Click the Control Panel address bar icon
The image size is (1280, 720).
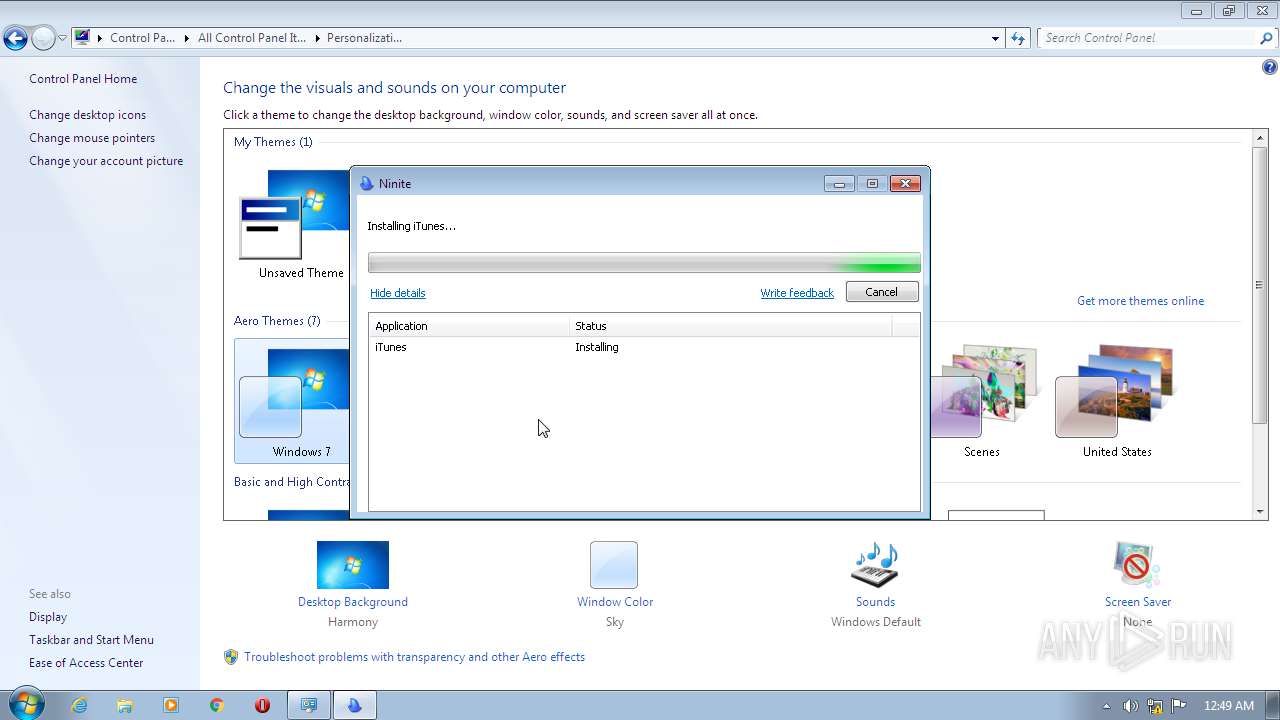pos(82,38)
